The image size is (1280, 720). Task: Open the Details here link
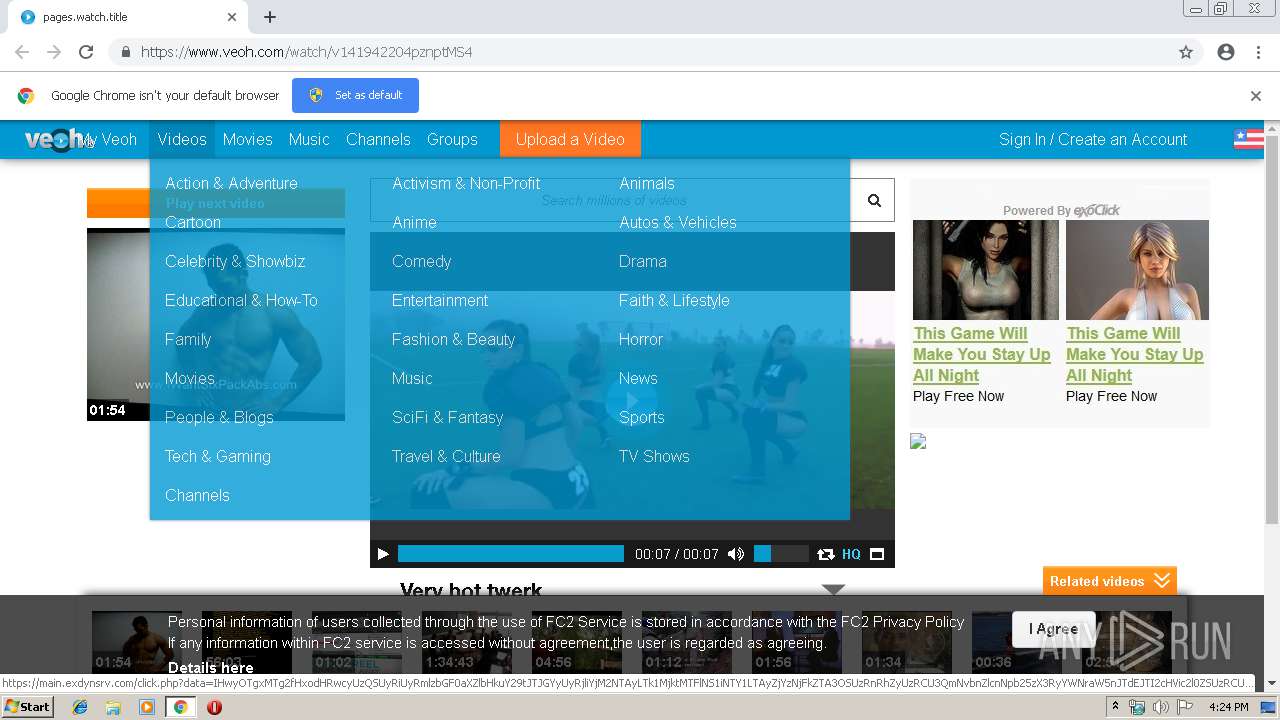[210, 667]
